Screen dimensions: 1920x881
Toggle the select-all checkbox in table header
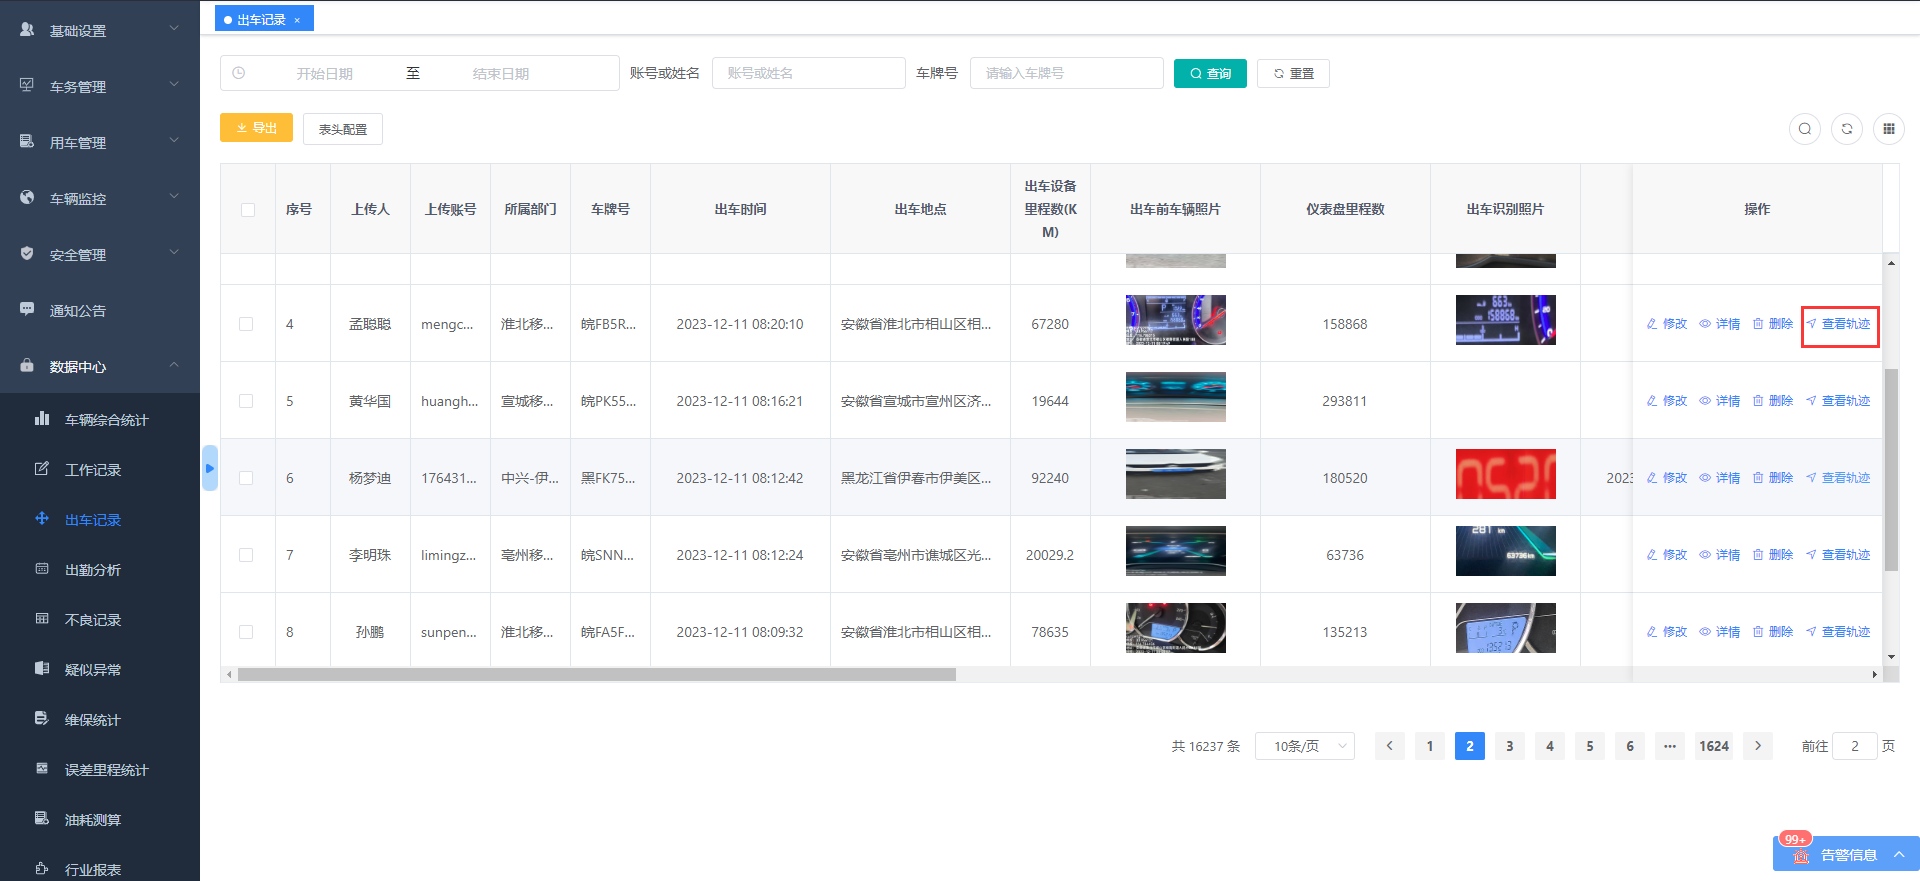pos(248,210)
